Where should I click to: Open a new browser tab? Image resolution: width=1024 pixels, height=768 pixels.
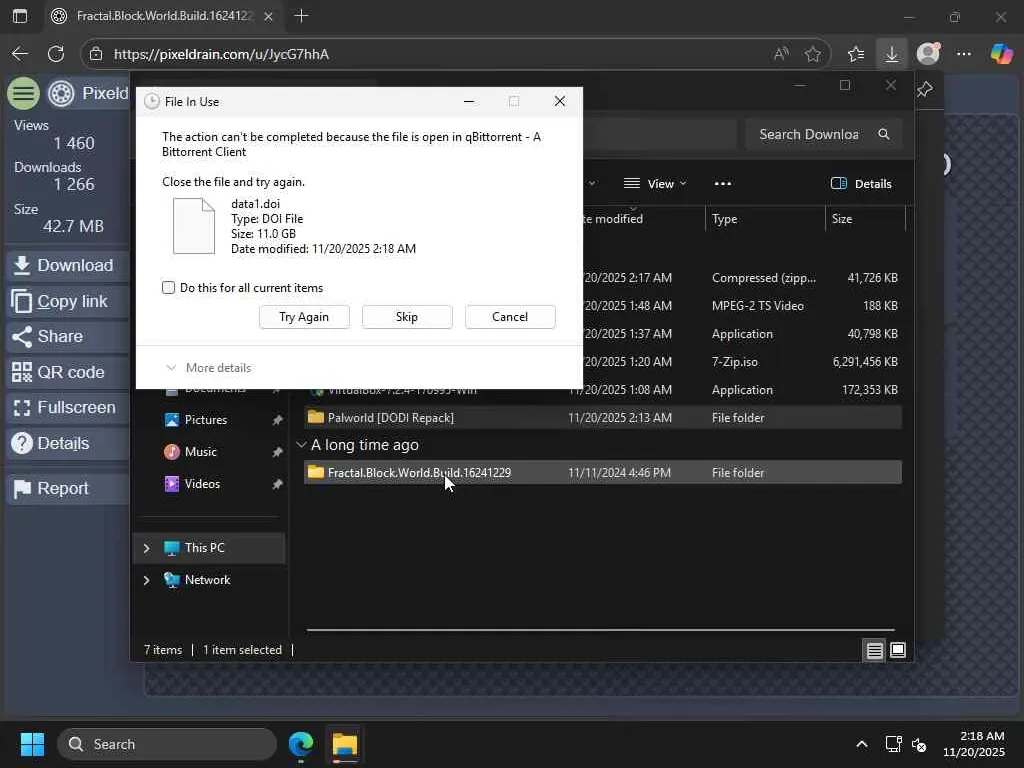301,16
